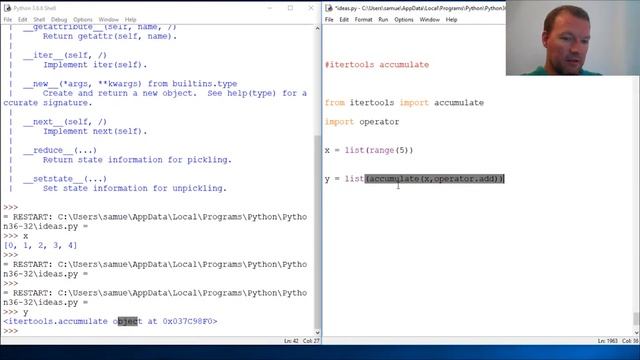Click the '>>> y' shell input line
The height and width of the screenshot is (360, 640).
pyautogui.click(x=16, y=312)
